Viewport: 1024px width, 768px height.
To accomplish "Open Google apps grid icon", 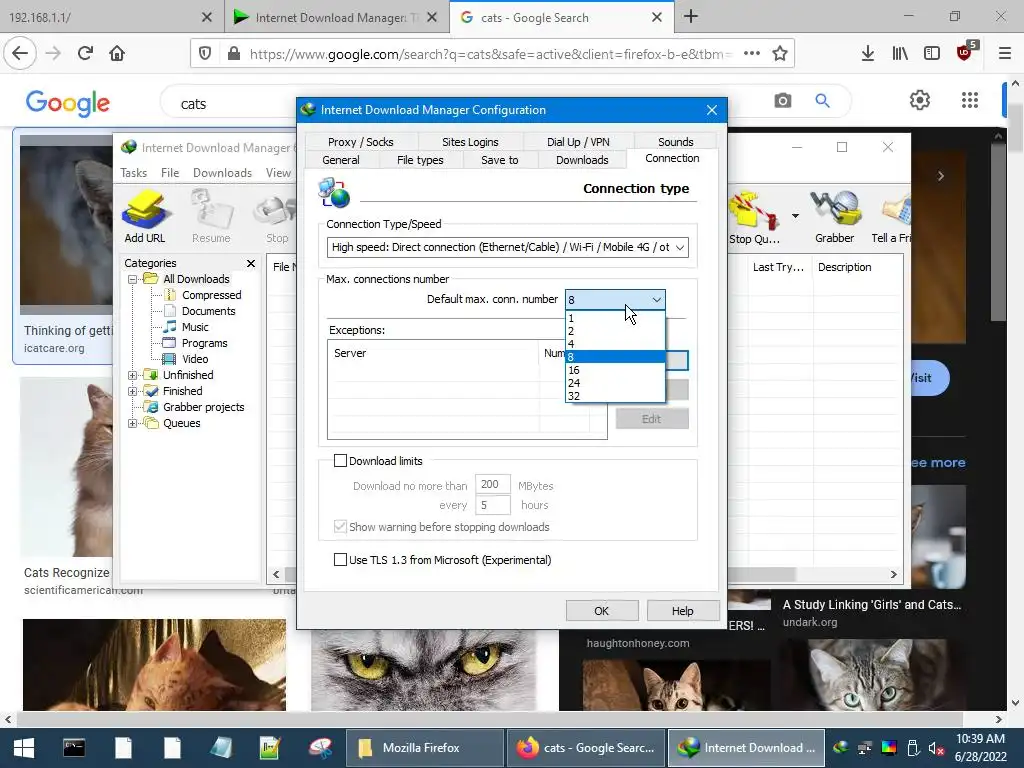I will pos(970,100).
